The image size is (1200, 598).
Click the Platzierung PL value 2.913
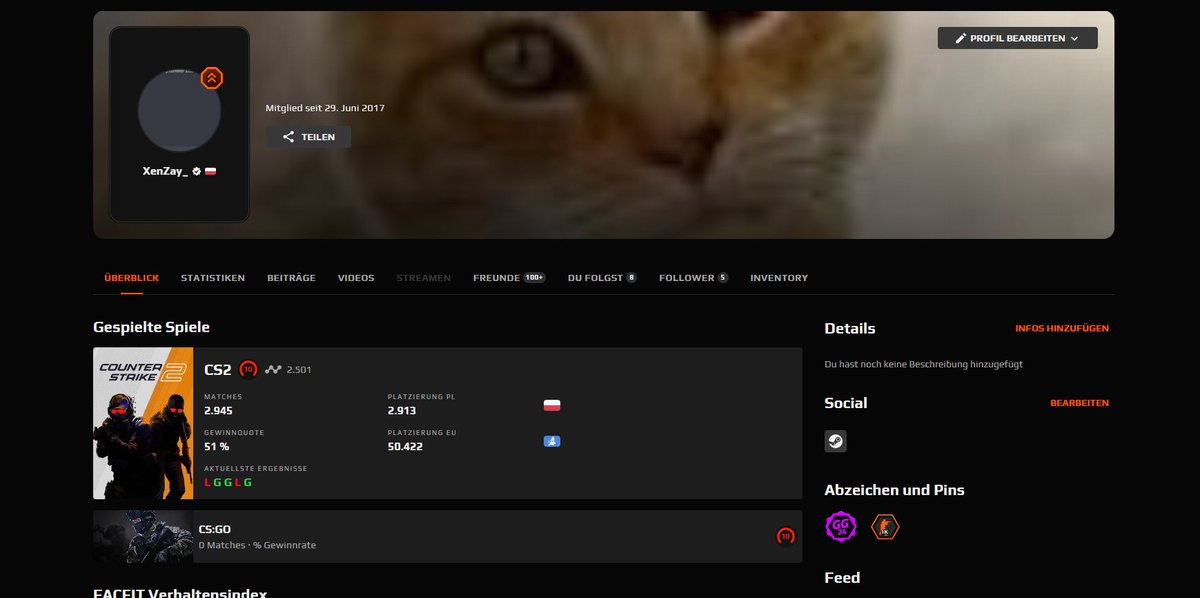(x=402, y=411)
